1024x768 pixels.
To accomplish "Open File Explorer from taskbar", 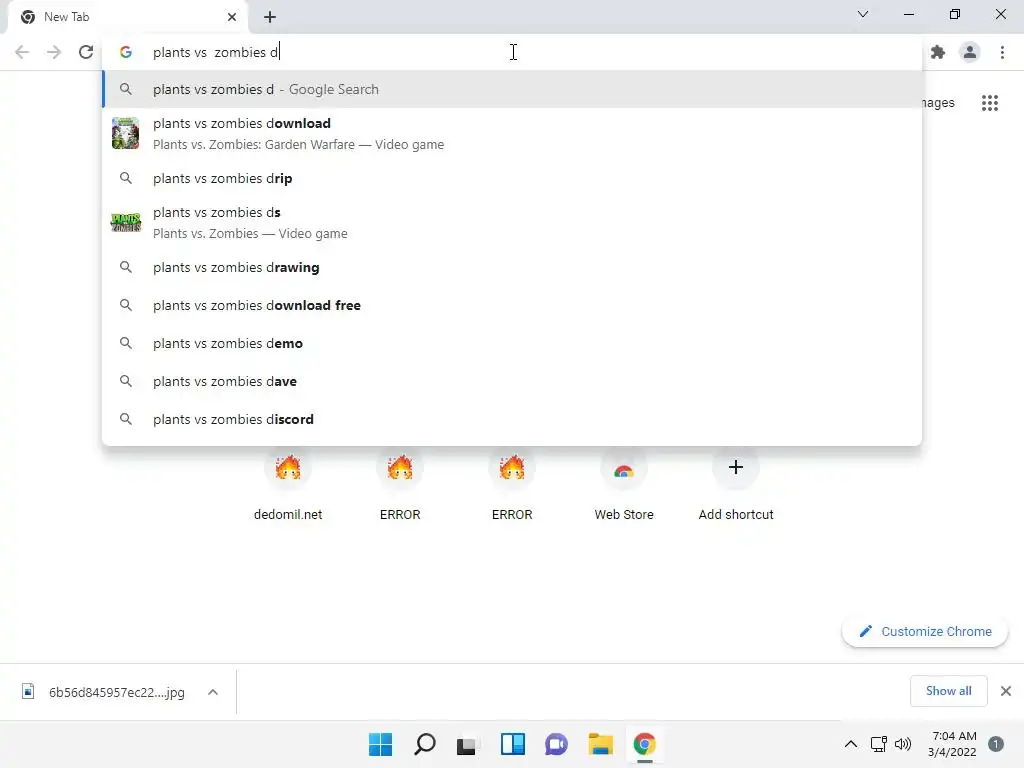I will click(x=600, y=744).
